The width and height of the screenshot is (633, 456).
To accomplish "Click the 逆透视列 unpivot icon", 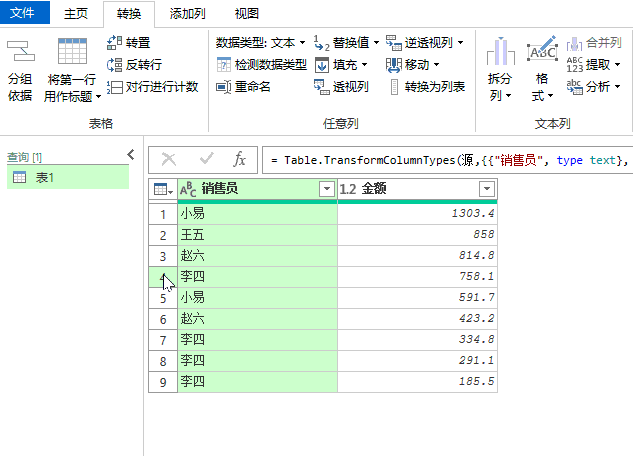I will coord(394,42).
